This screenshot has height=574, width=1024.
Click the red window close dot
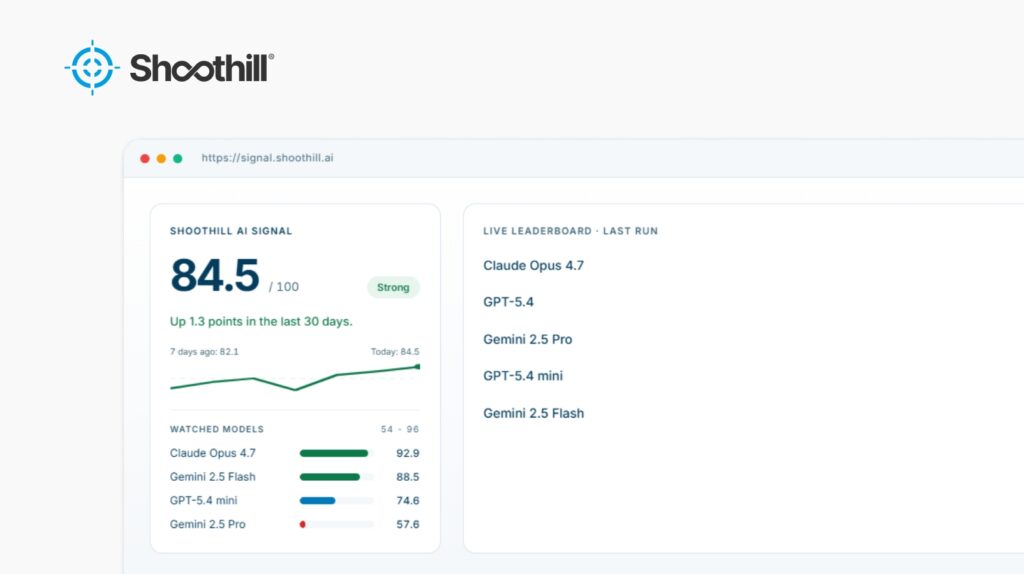pyautogui.click(x=145, y=159)
